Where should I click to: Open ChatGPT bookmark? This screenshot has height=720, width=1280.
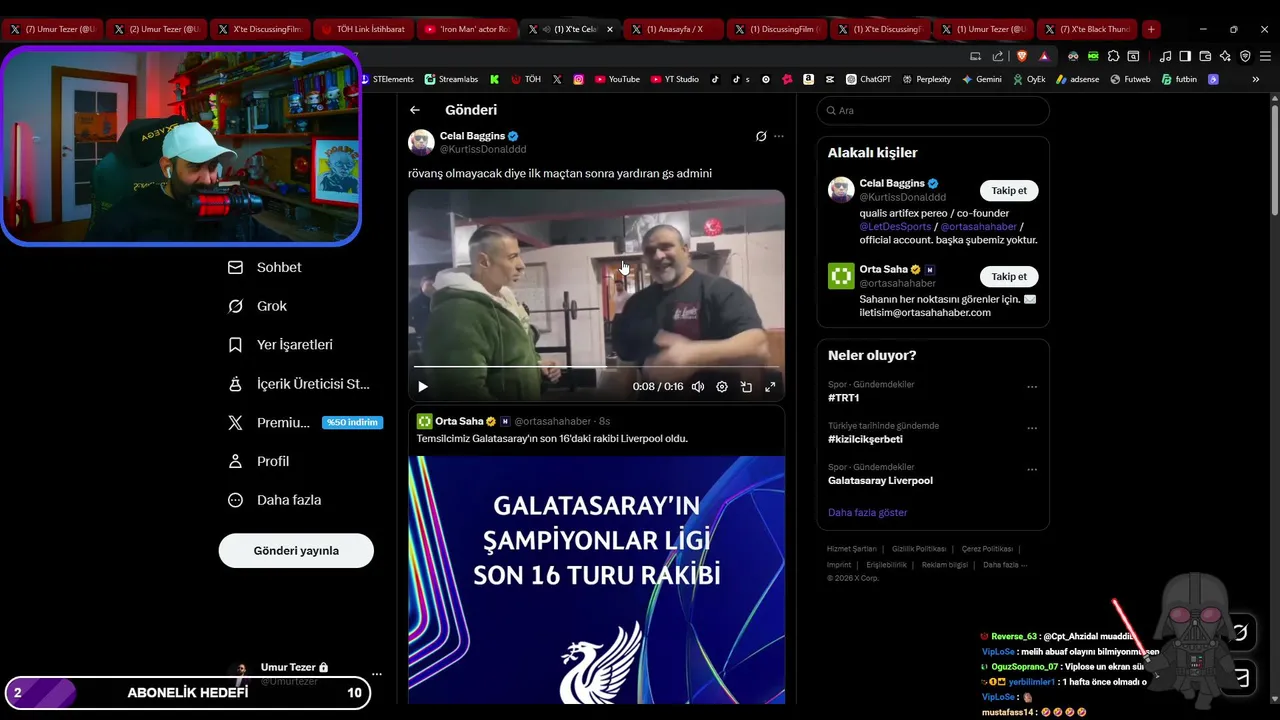(868, 79)
